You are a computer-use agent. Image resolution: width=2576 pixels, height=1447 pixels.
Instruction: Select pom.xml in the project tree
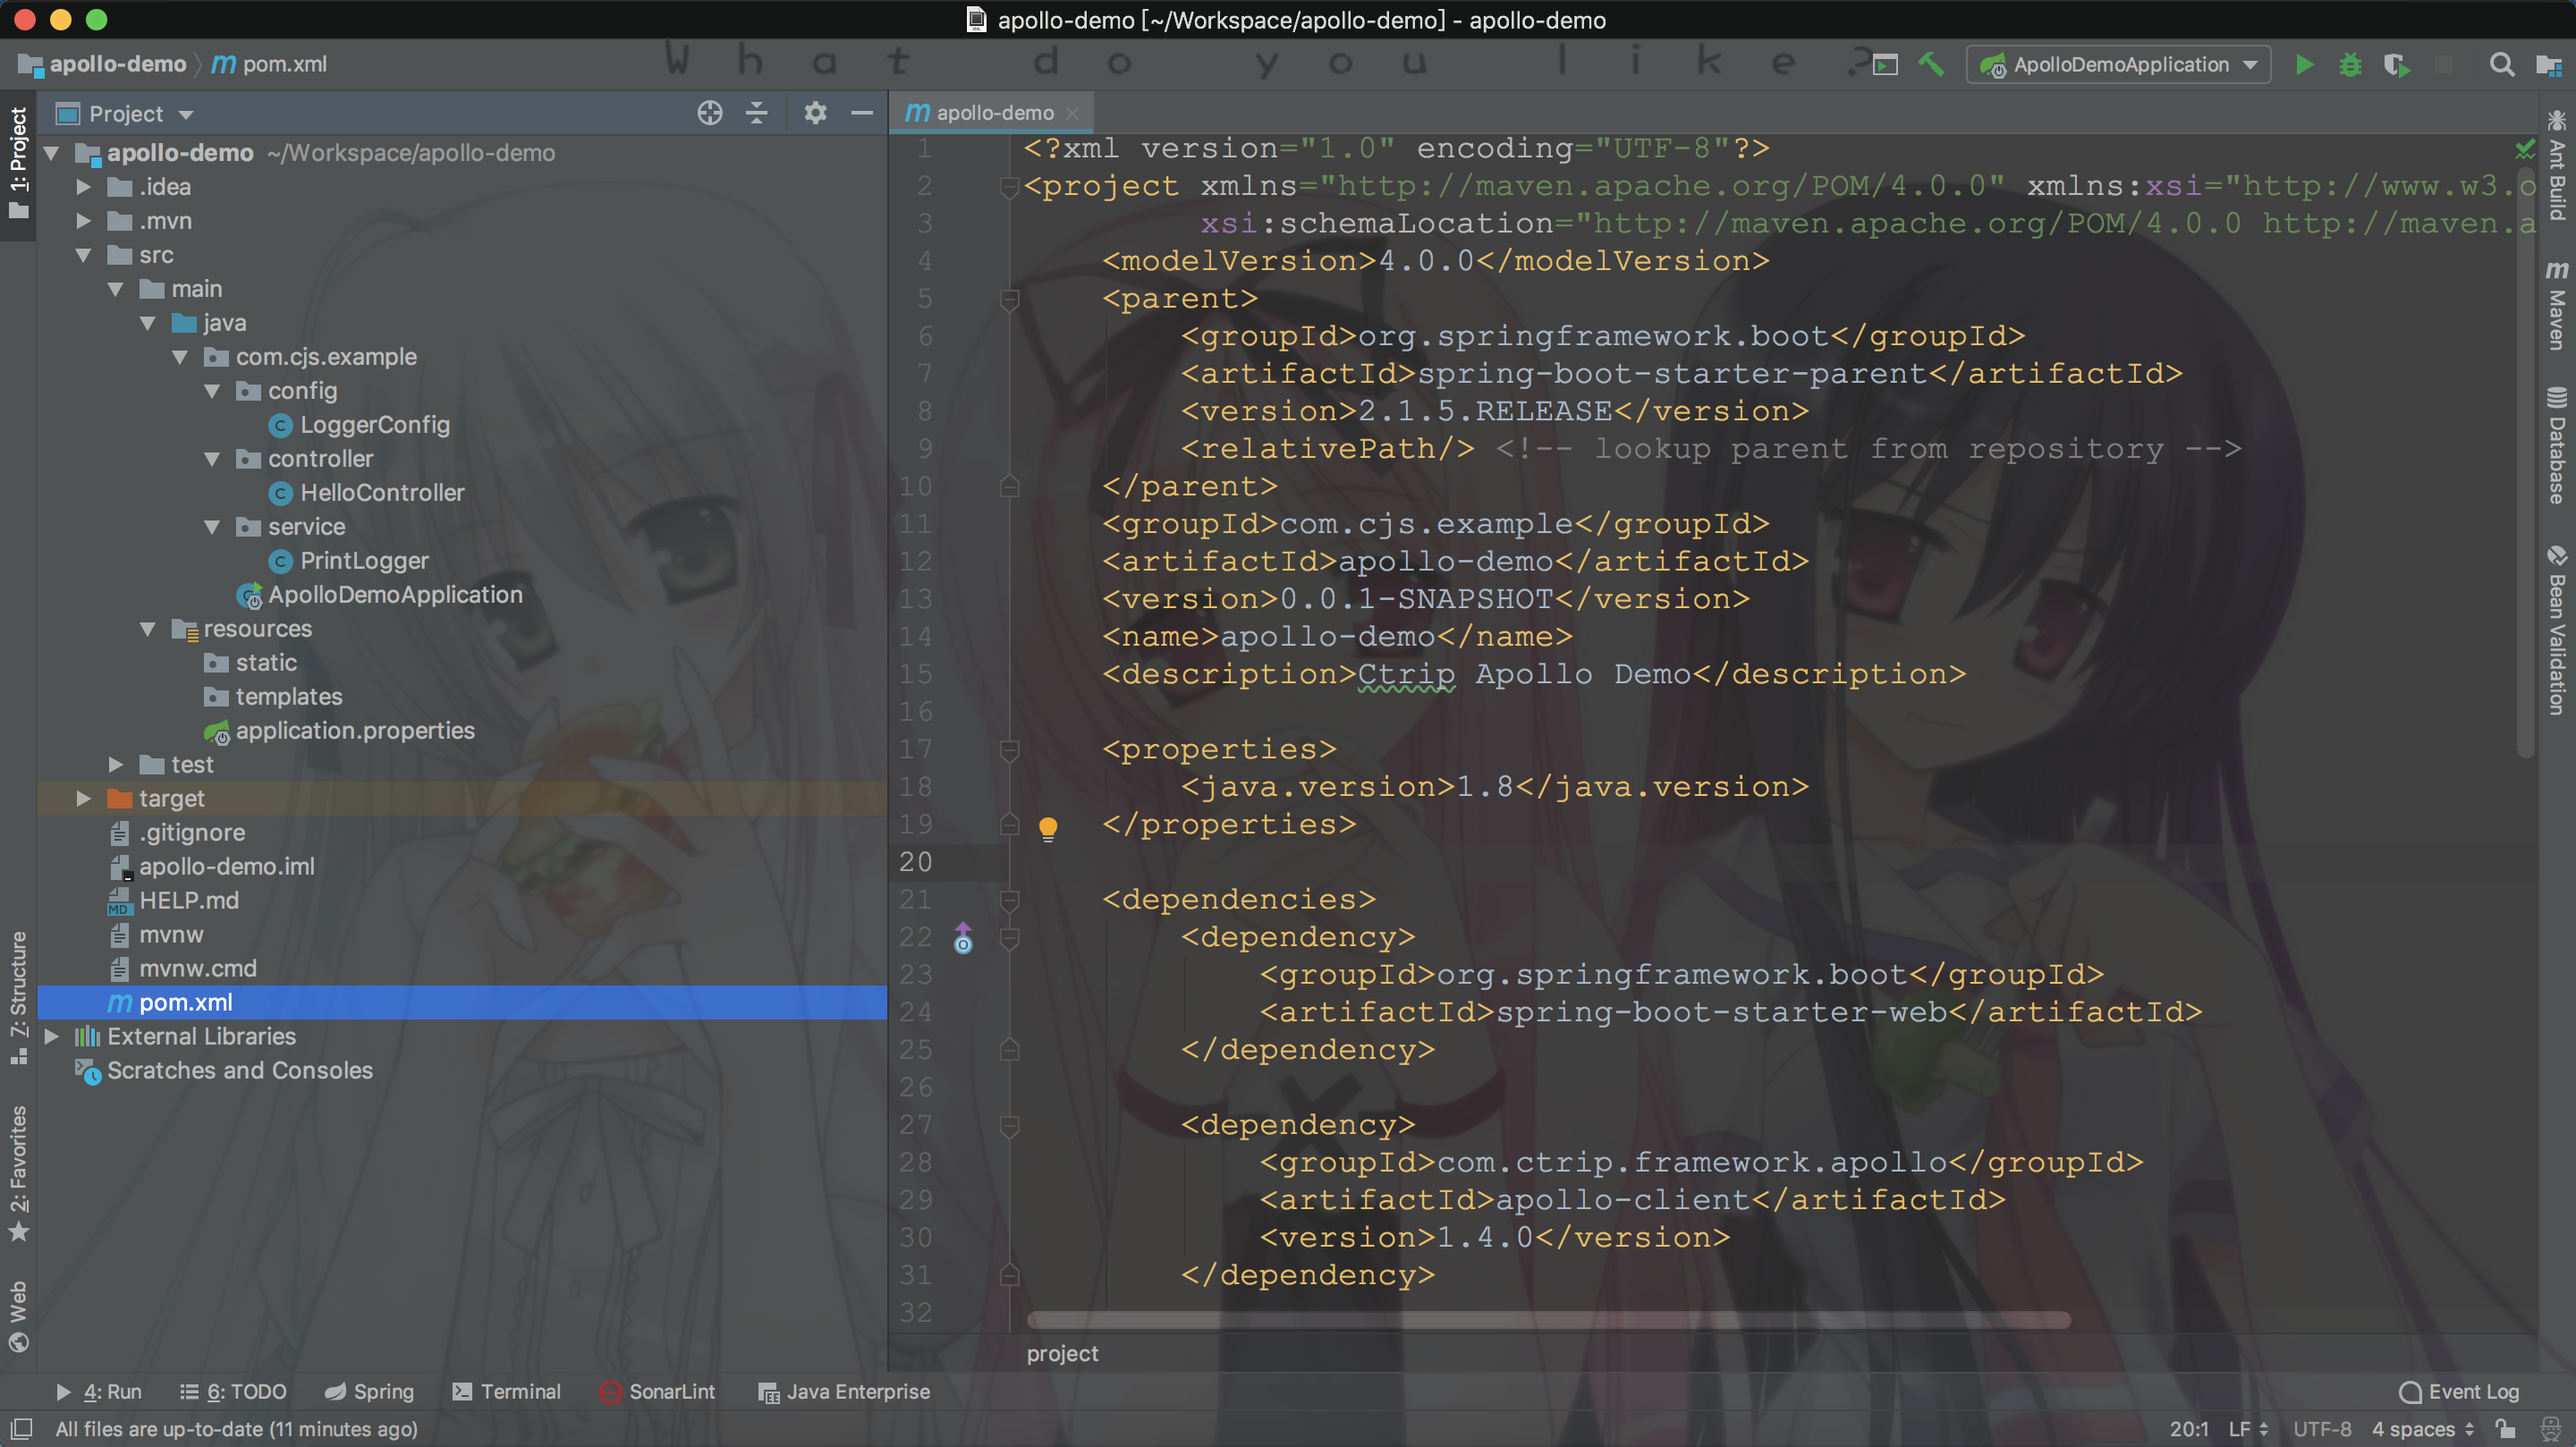462,1003
